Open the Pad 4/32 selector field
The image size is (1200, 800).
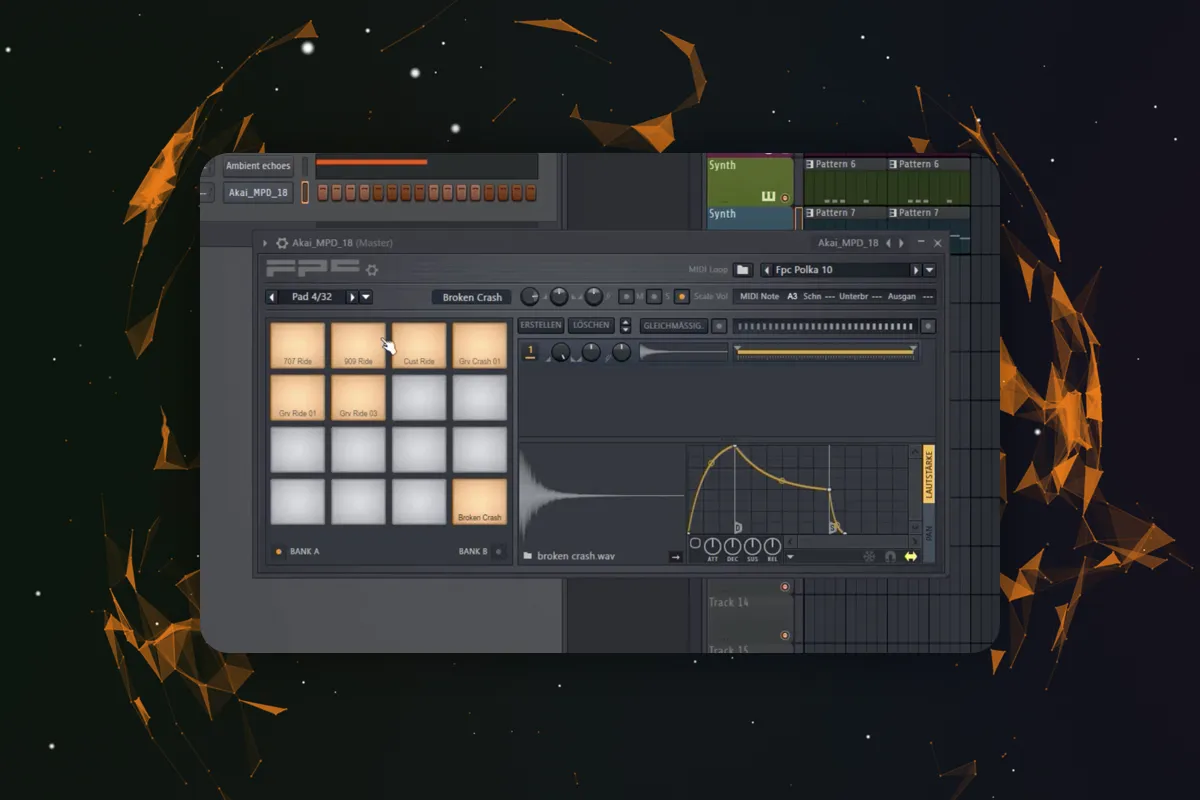tap(312, 297)
